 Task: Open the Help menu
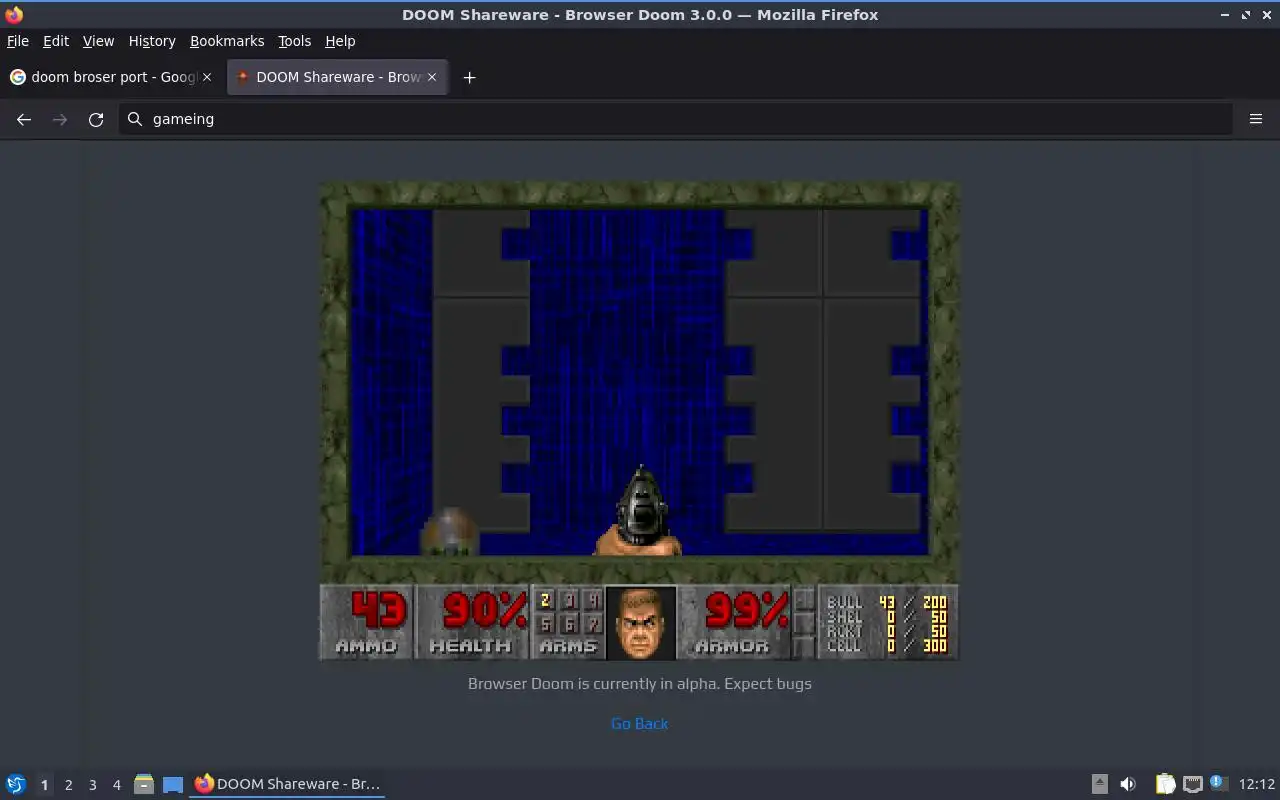(340, 41)
